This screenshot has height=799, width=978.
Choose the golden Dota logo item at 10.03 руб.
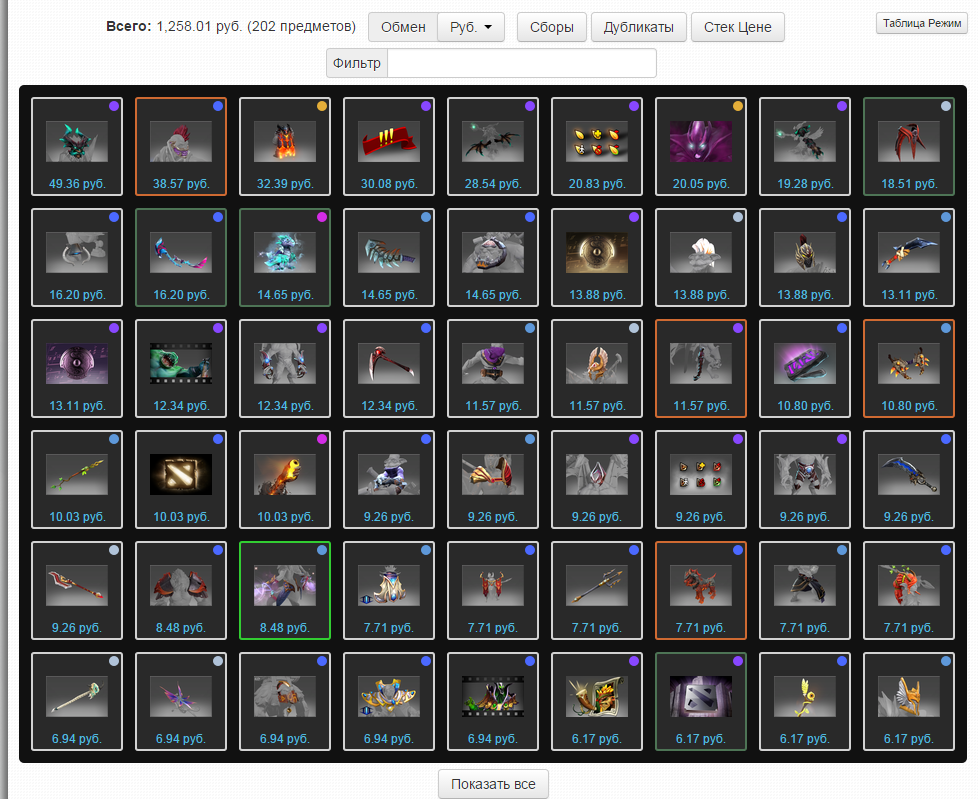pyautogui.click(x=181, y=480)
